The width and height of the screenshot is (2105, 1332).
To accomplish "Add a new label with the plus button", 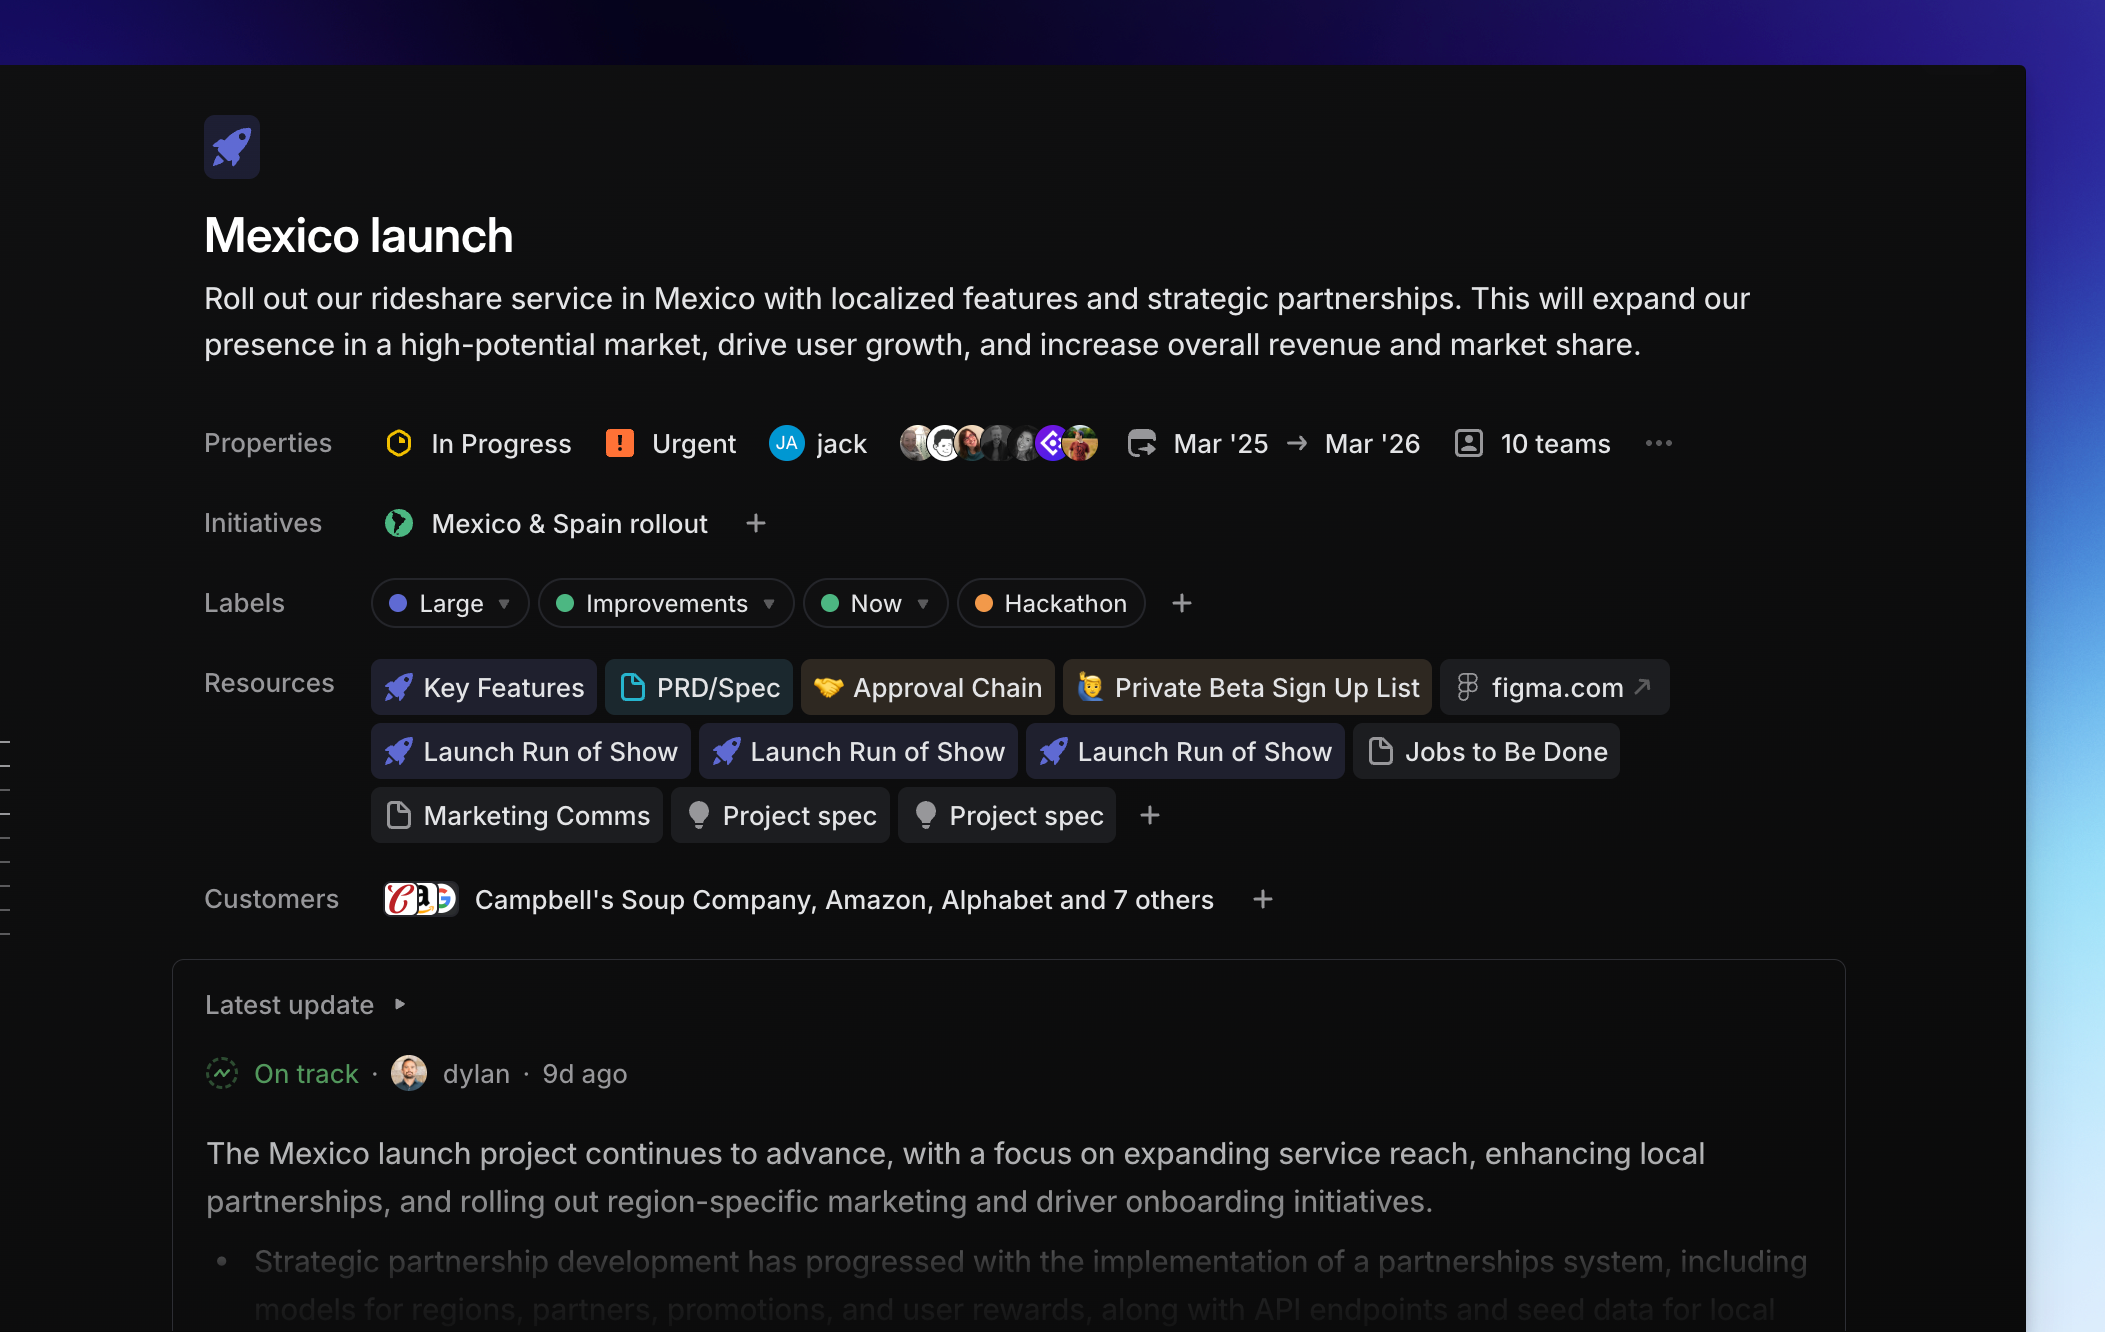I will (1181, 603).
